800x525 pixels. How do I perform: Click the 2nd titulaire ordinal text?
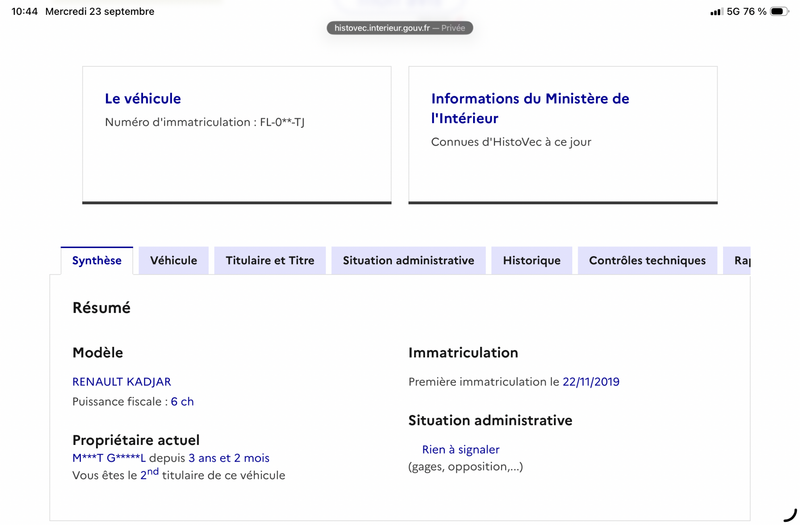click(149, 474)
